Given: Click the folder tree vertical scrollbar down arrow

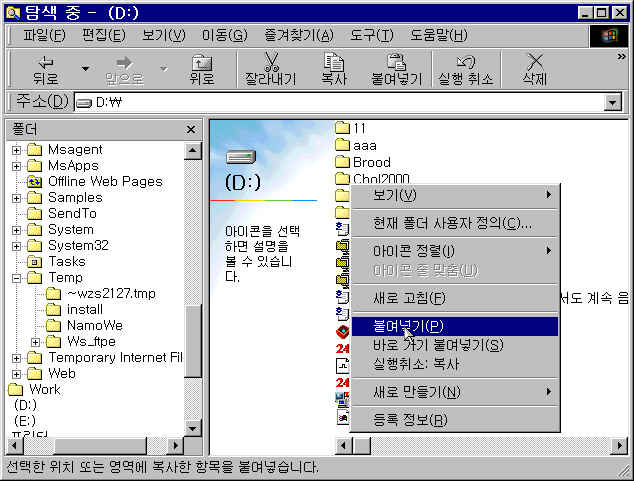Looking at the screenshot, I should [x=193, y=428].
